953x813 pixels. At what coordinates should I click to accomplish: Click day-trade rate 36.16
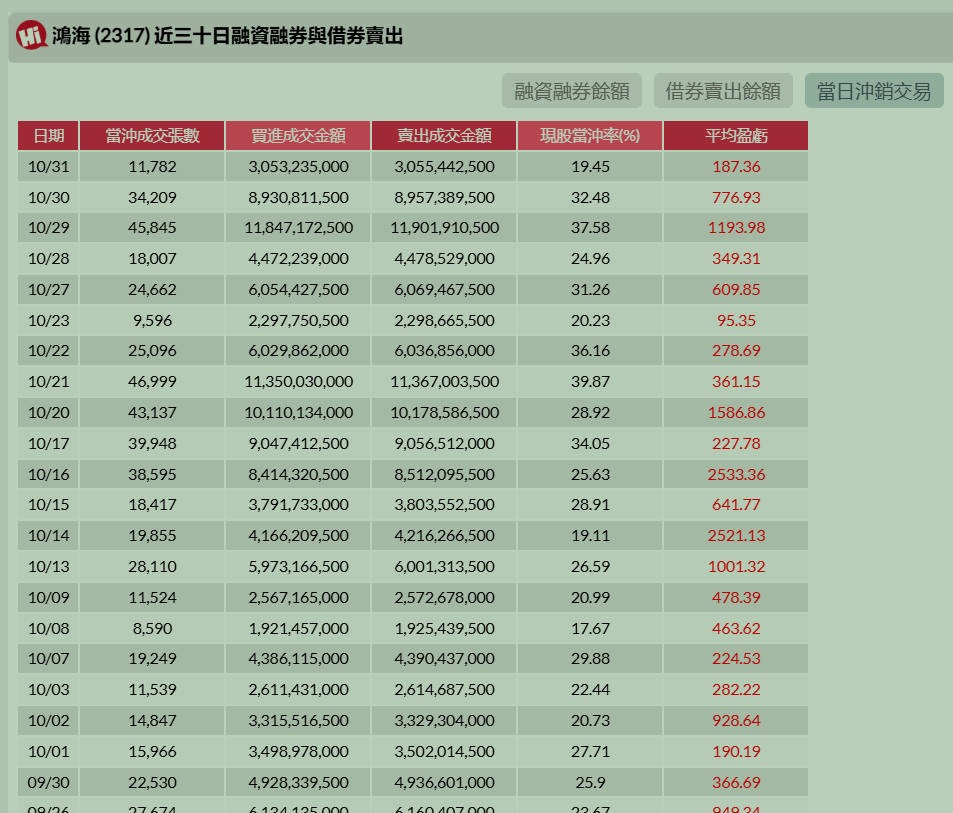[x=590, y=351]
